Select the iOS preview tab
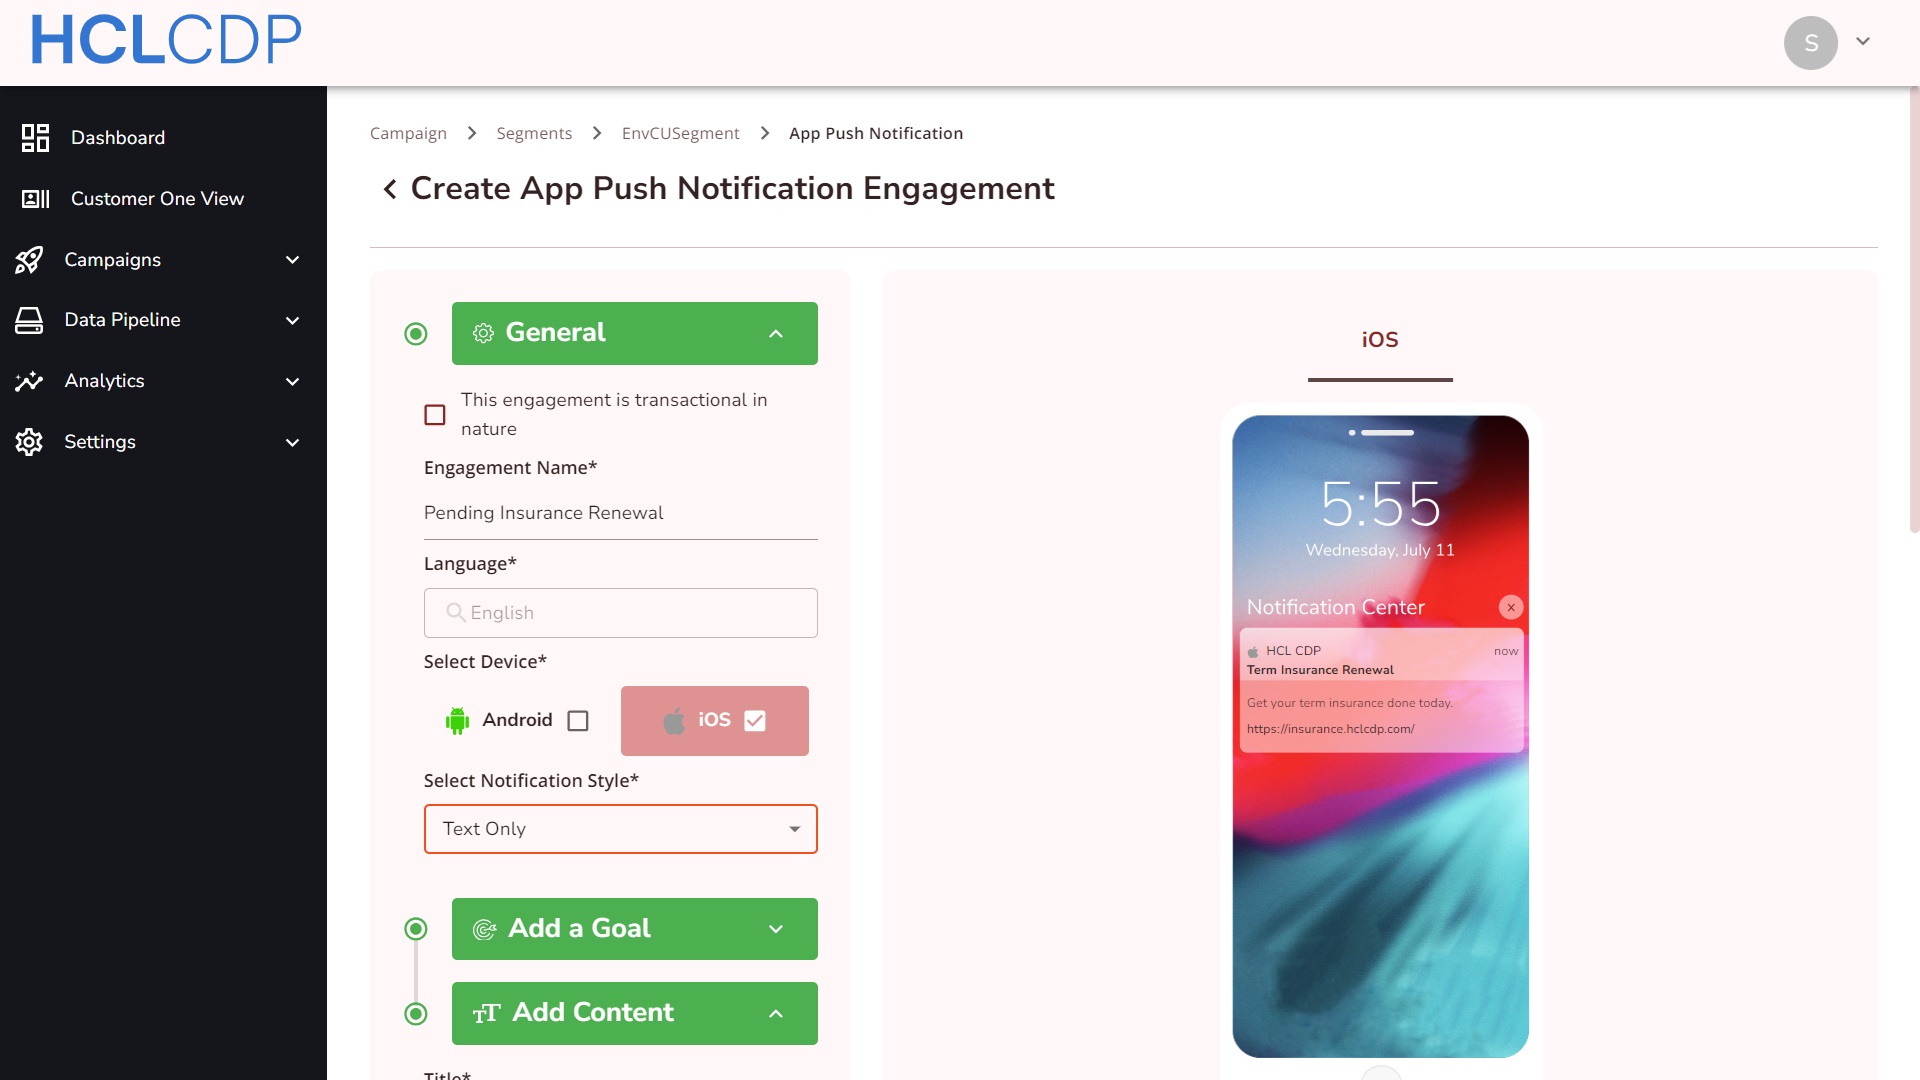1920x1080 pixels. coord(1380,340)
